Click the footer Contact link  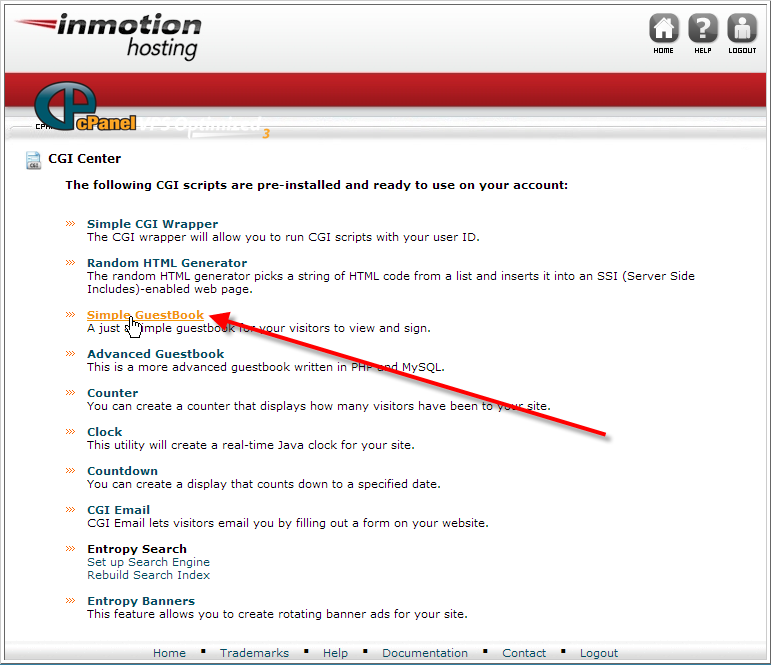coord(524,653)
